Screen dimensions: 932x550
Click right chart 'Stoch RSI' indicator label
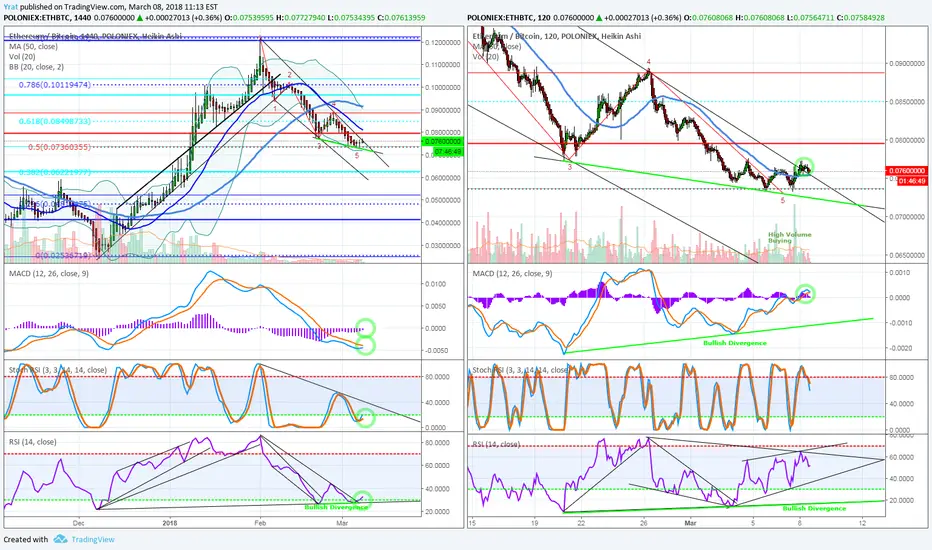point(521,370)
